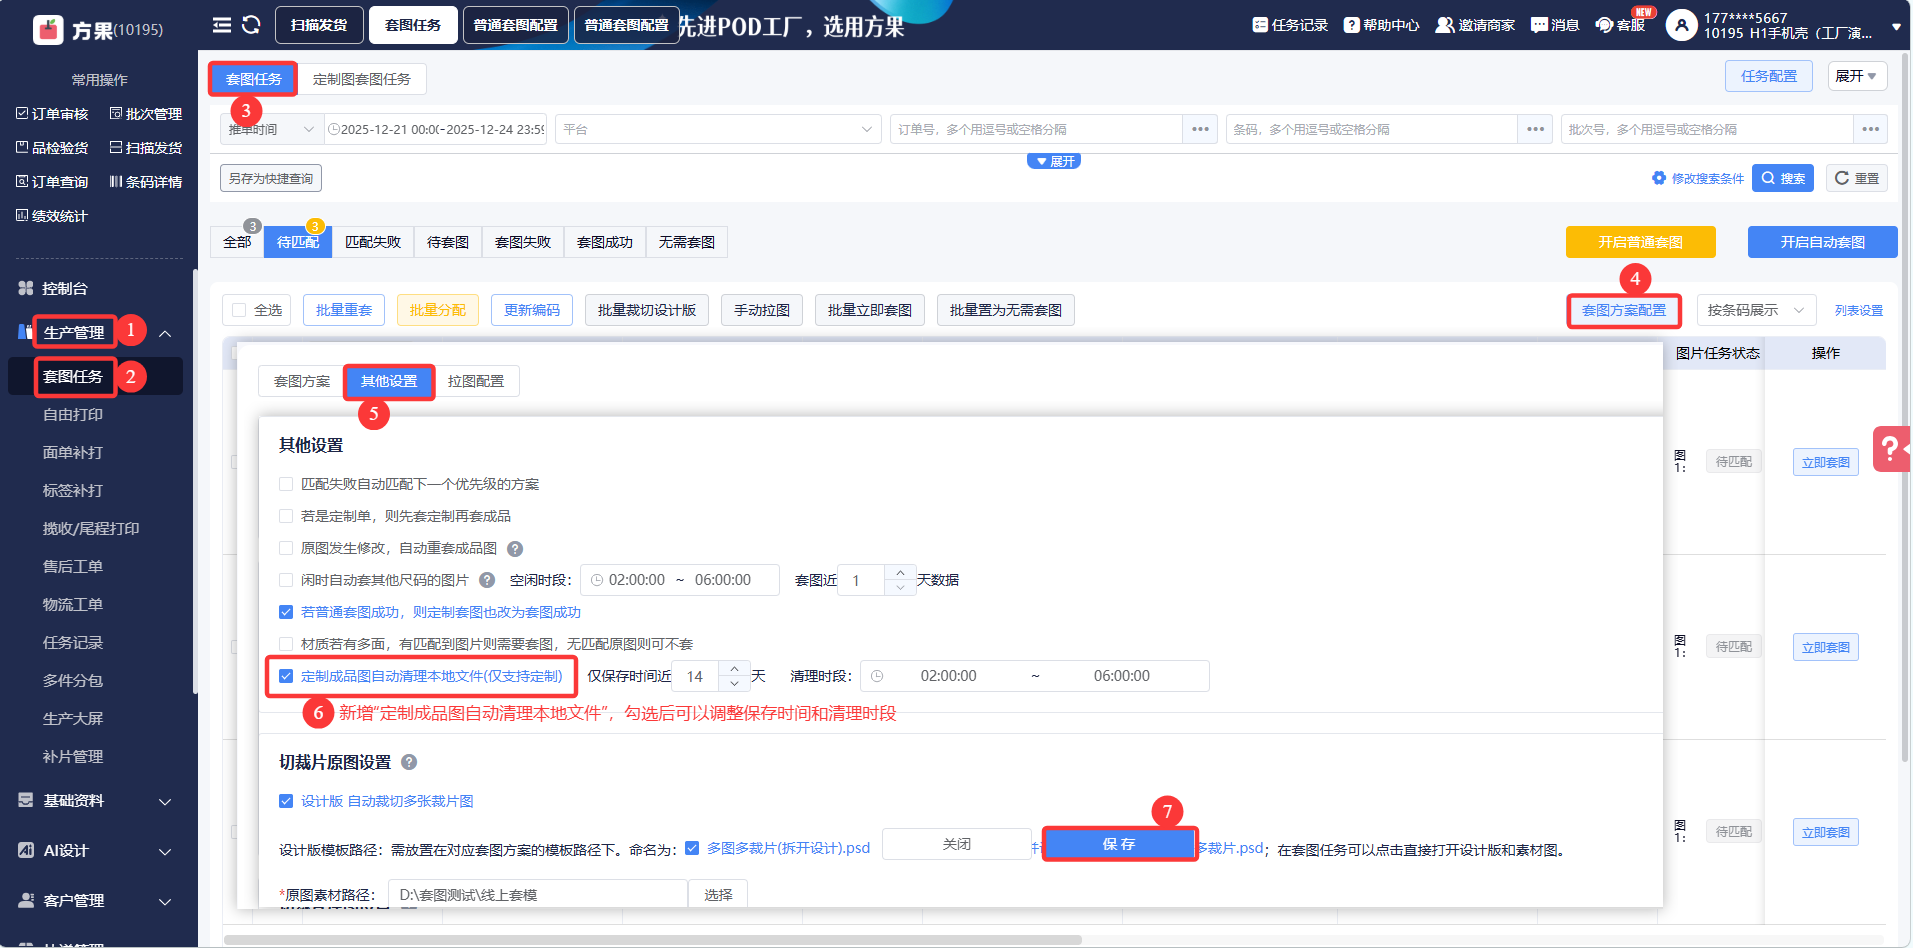Screen dimensions: 1913x948
Task: Uncheck 若普通套图成功，则定制套图也改为套图成功
Action: 286,612
